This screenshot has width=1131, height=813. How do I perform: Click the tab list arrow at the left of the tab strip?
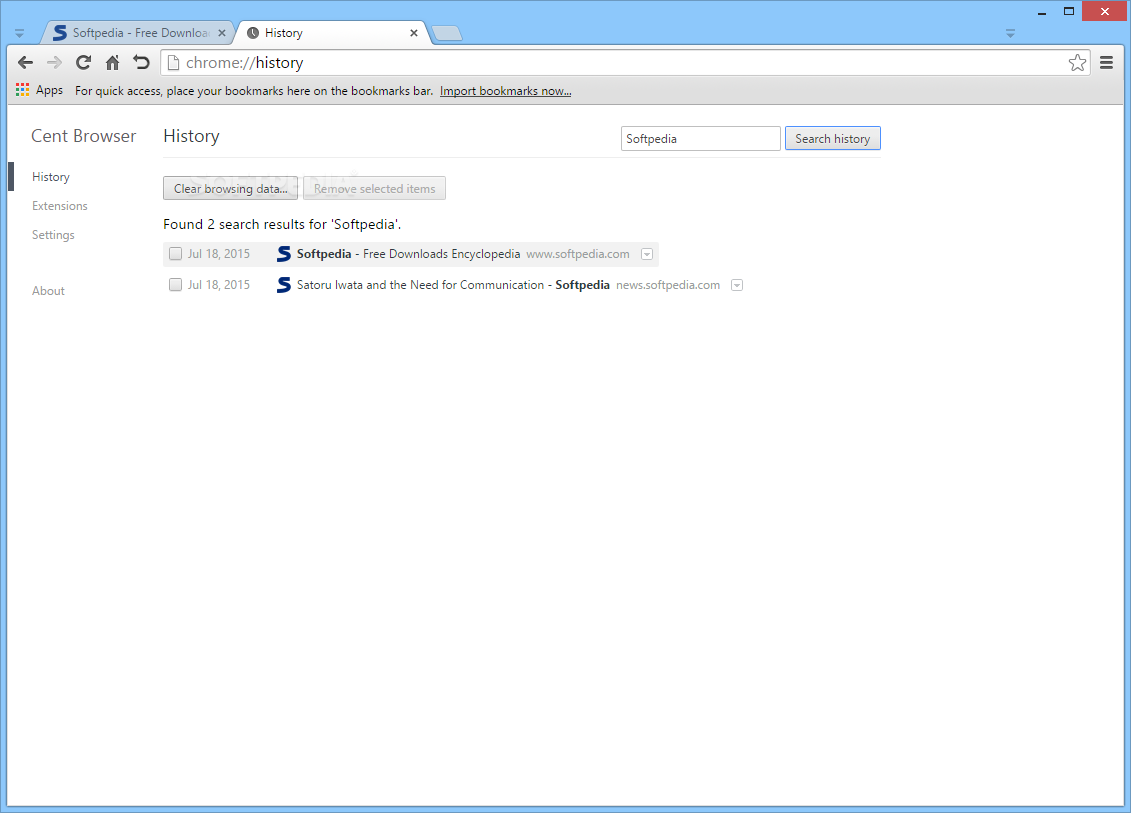coord(19,33)
